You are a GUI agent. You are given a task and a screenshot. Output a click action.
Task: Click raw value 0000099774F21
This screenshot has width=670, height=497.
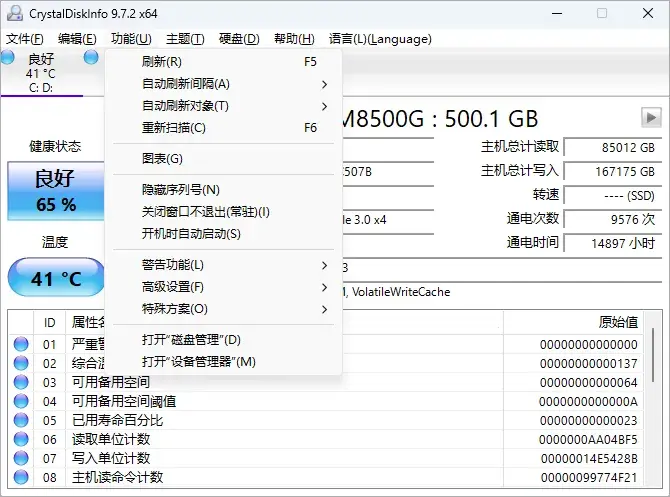(x=589, y=478)
